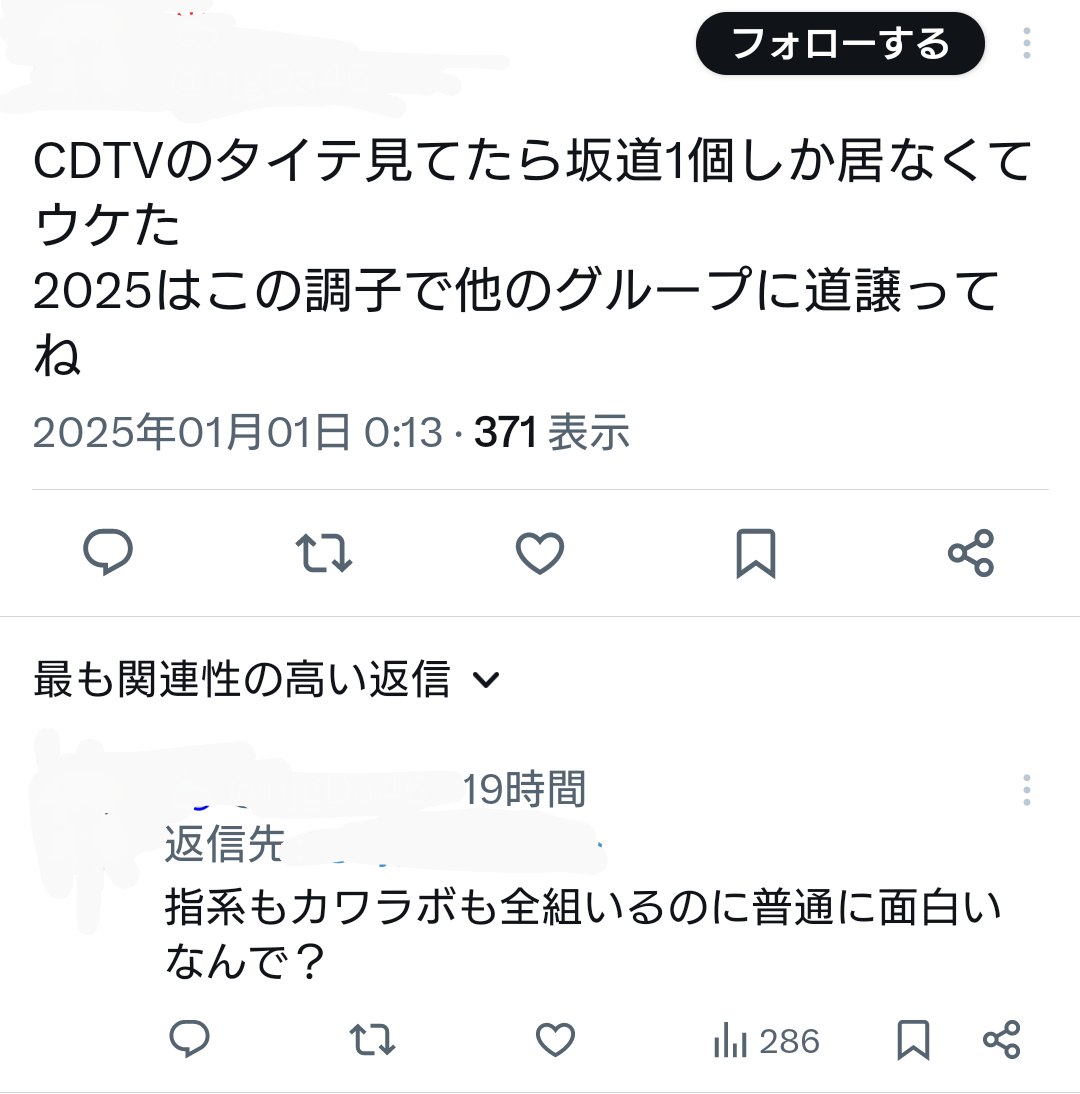This screenshot has width=1080, height=1094.
Task: Click the chevron next to 最も関連性の高い返信
Action: click(486, 680)
